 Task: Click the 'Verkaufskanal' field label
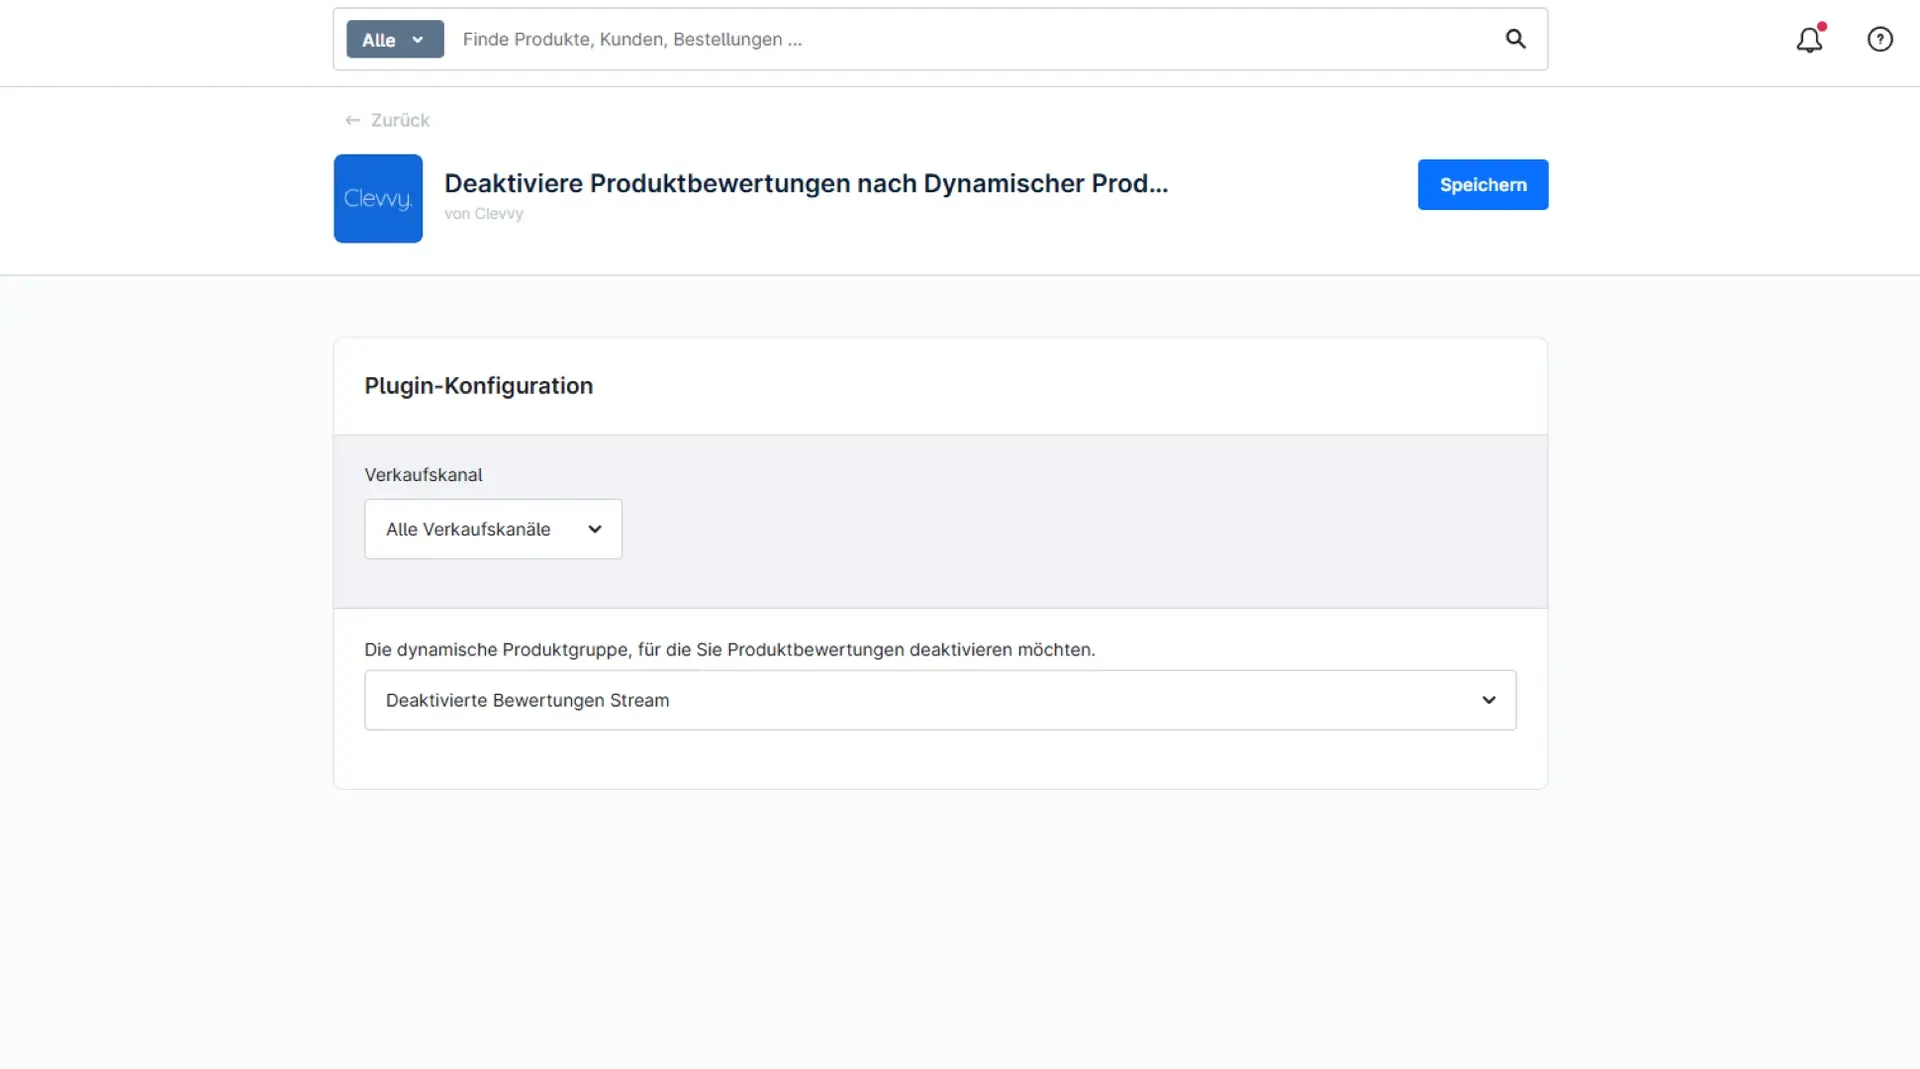pos(423,475)
